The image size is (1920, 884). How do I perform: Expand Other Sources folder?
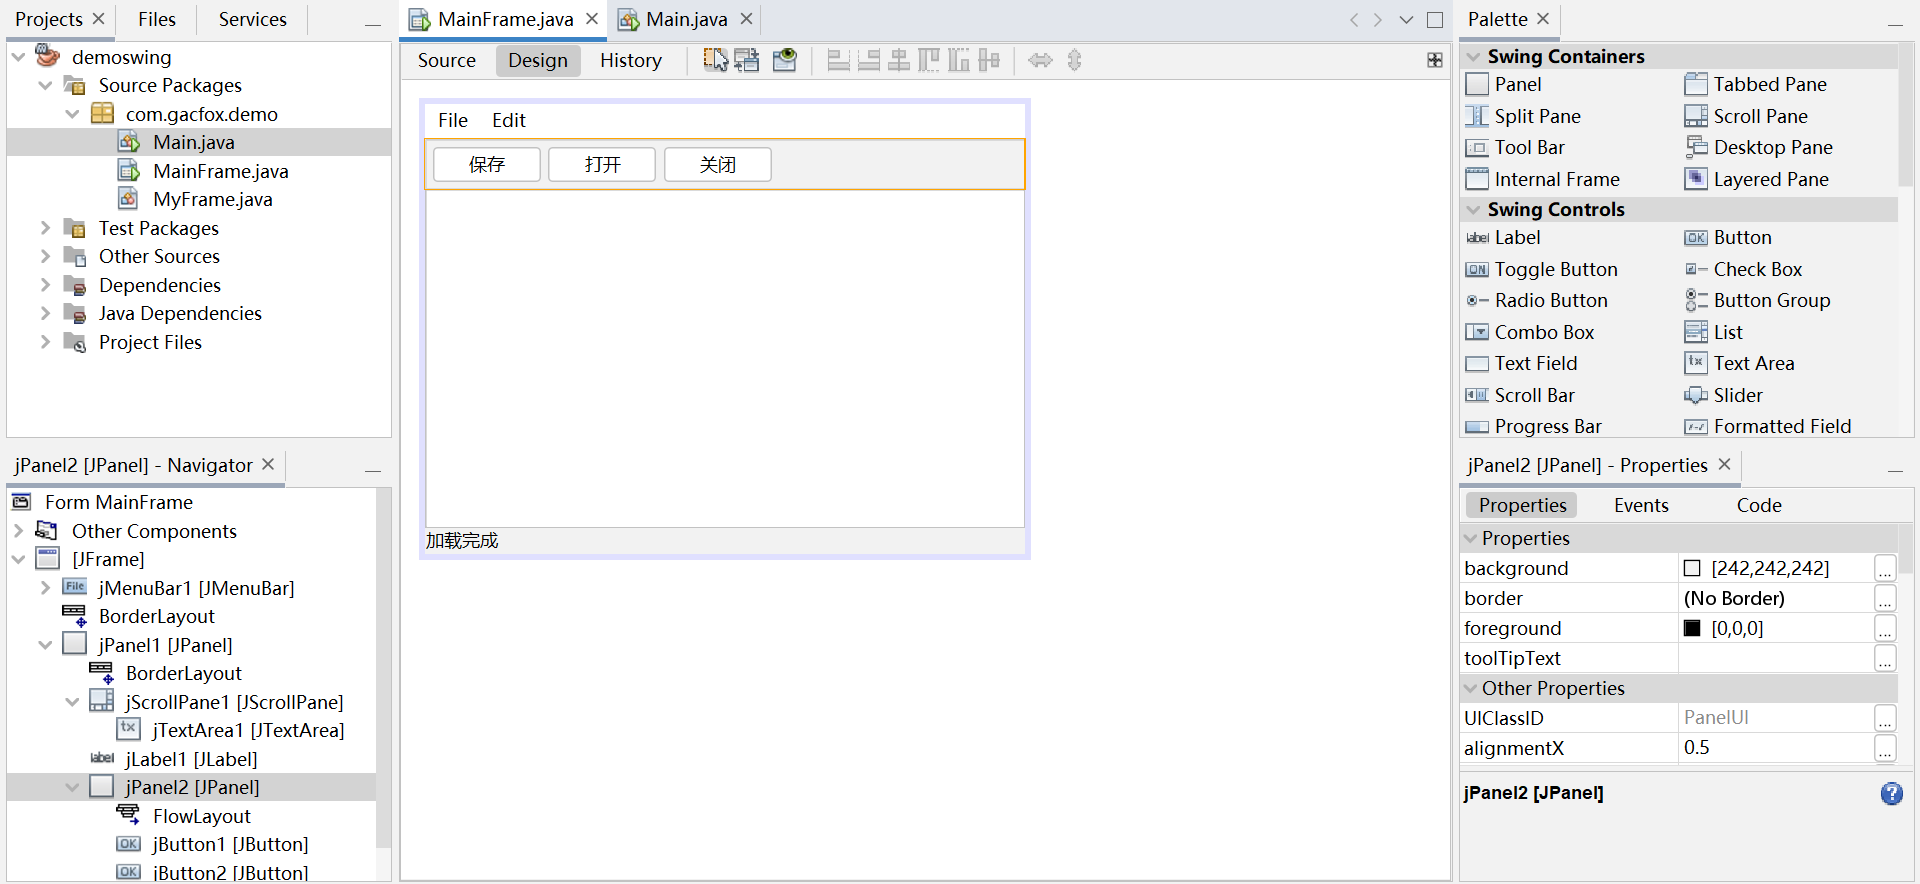pyautogui.click(x=45, y=256)
